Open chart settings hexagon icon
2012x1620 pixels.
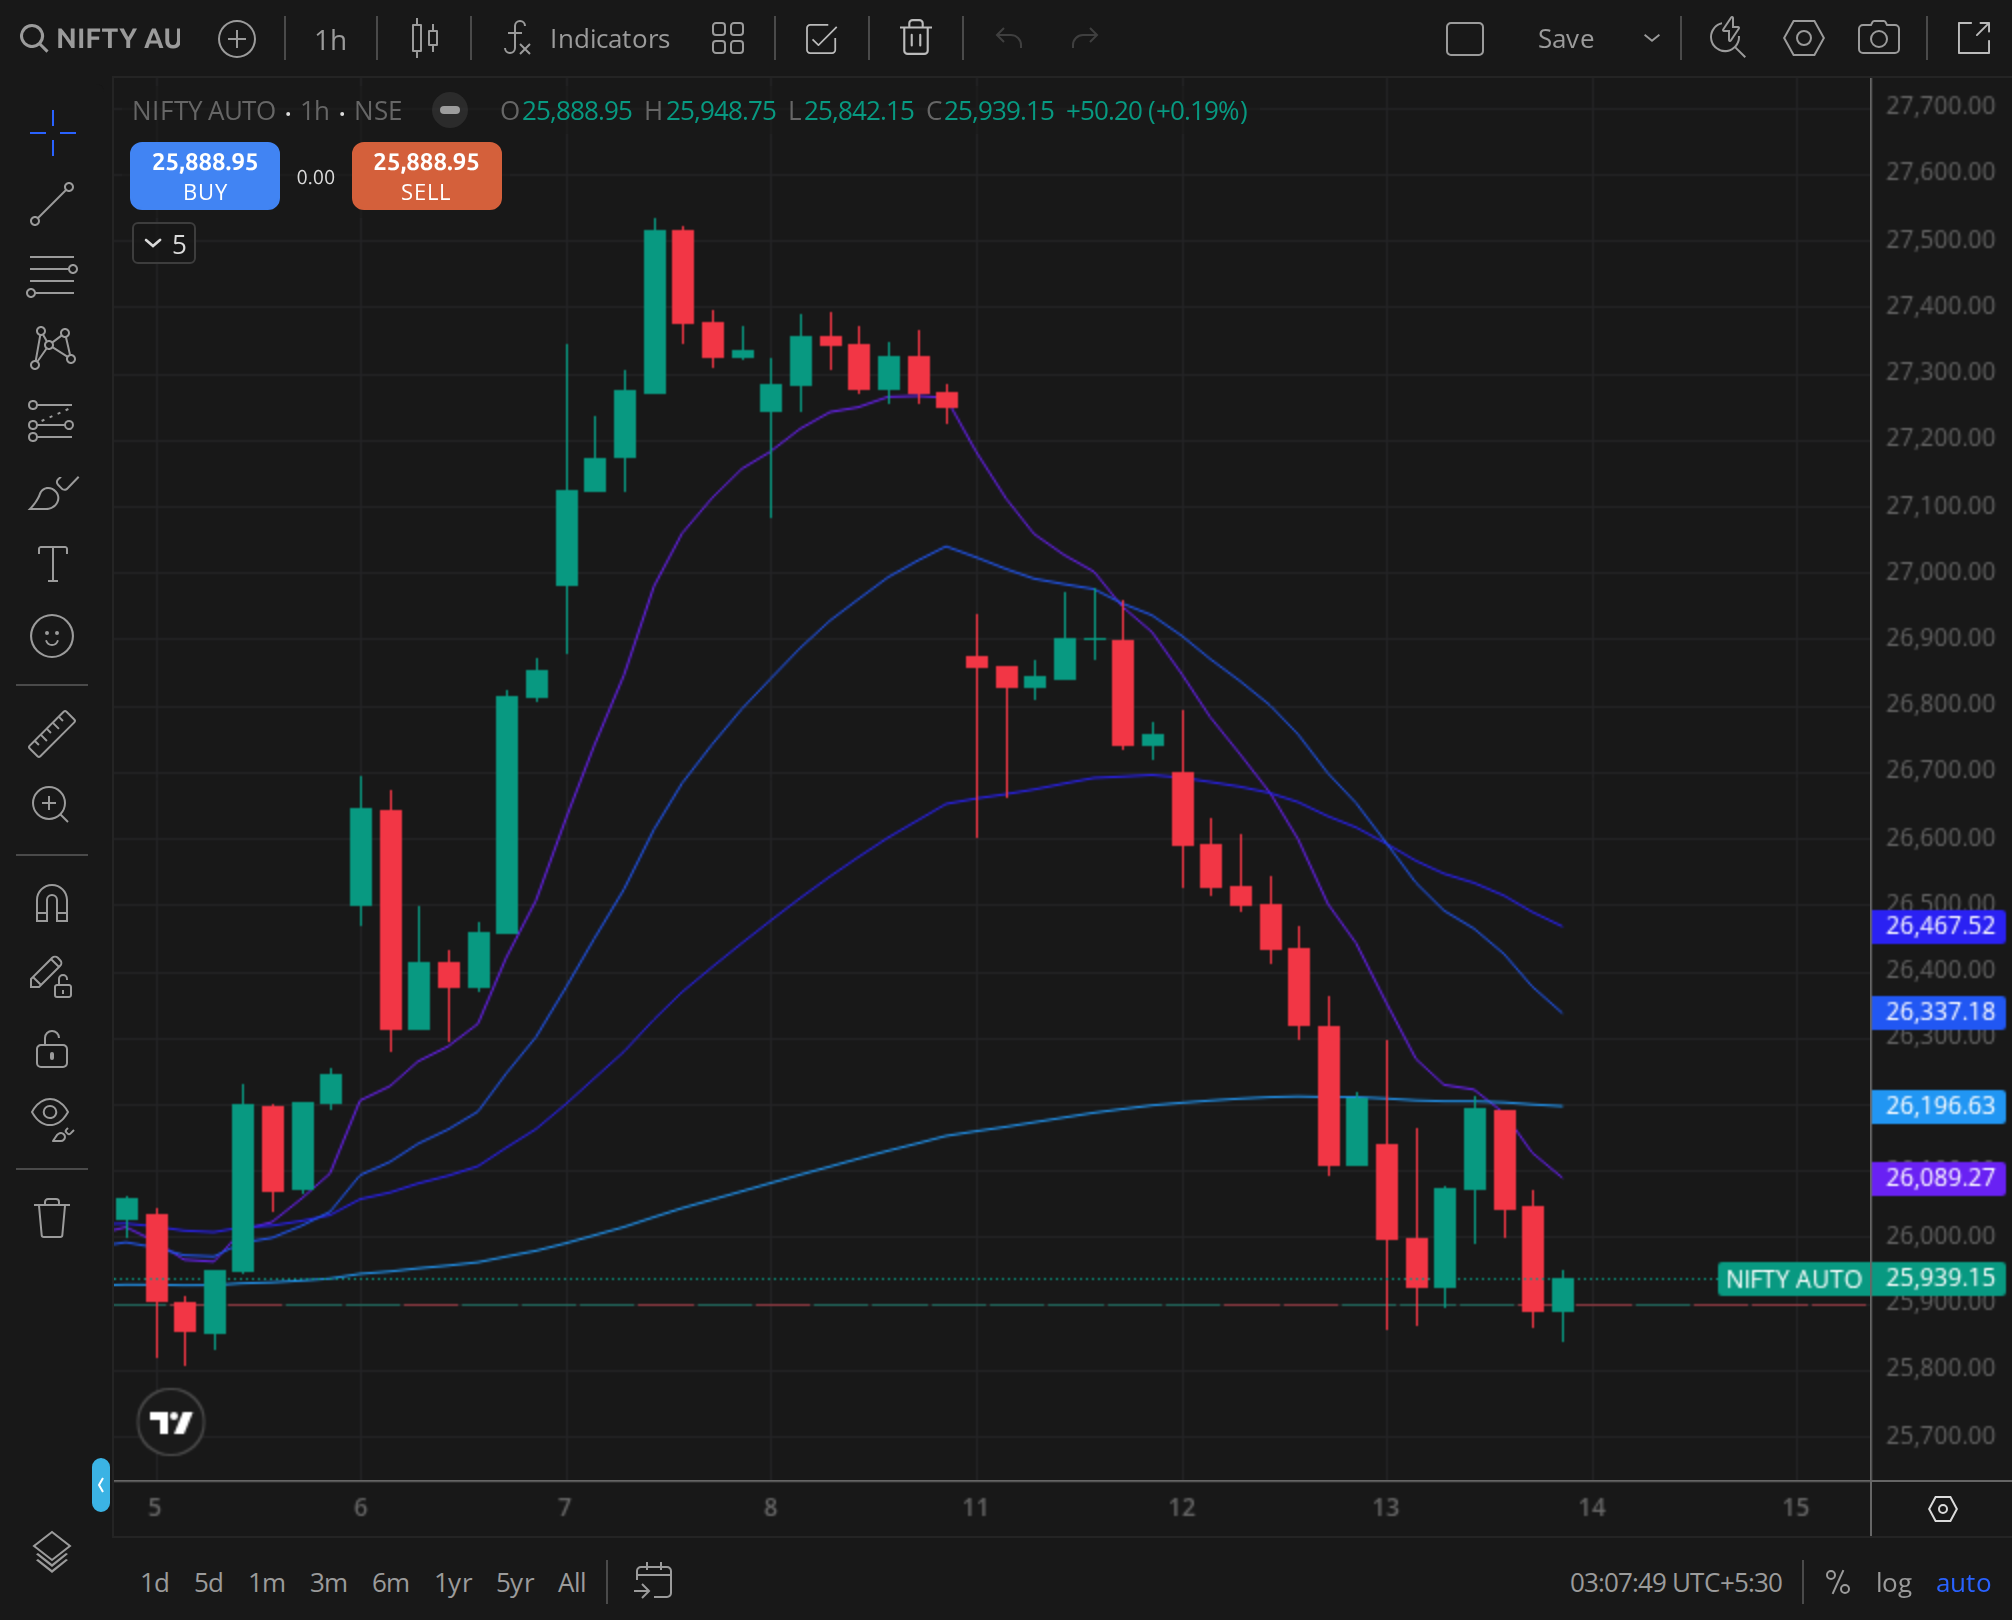1803,39
